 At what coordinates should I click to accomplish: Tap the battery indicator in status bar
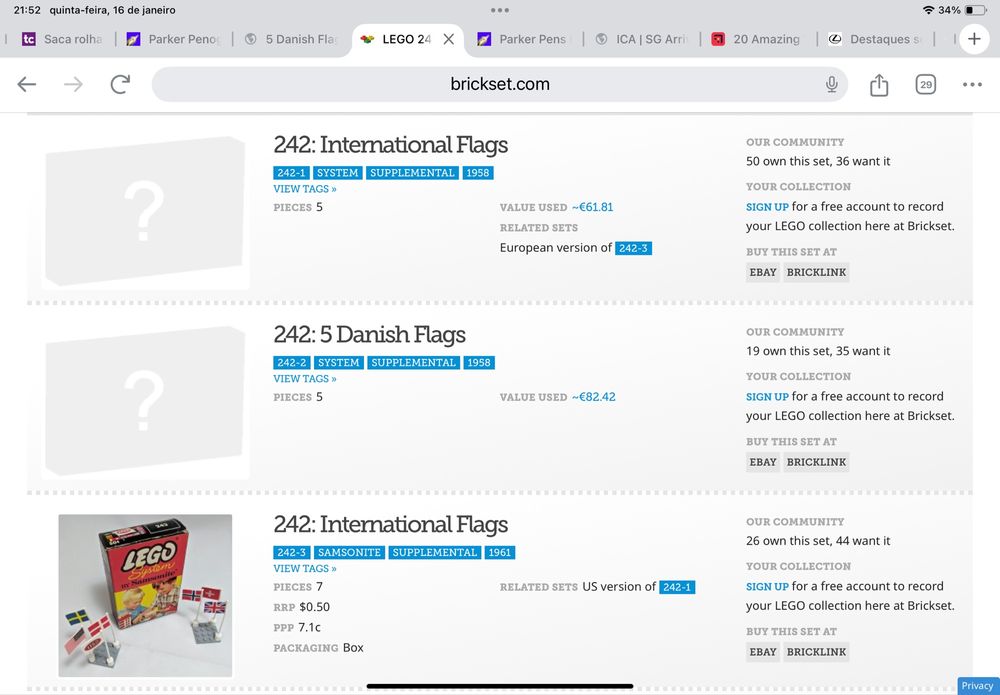tap(976, 10)
